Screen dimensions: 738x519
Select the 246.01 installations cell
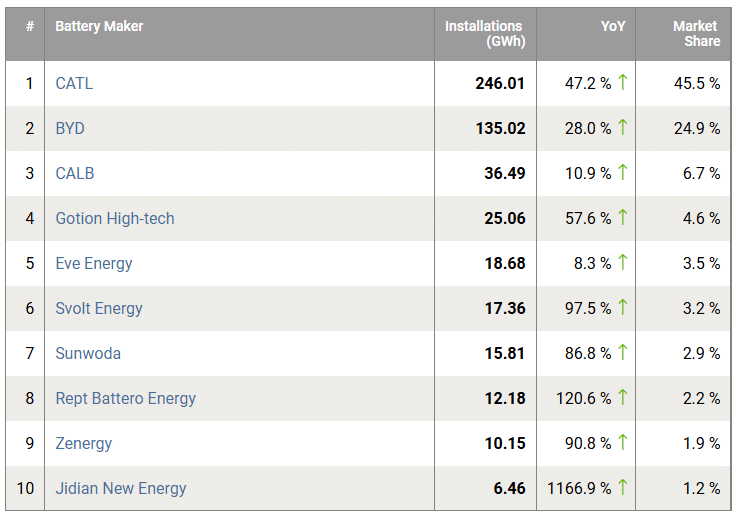[x=500, y=83]
